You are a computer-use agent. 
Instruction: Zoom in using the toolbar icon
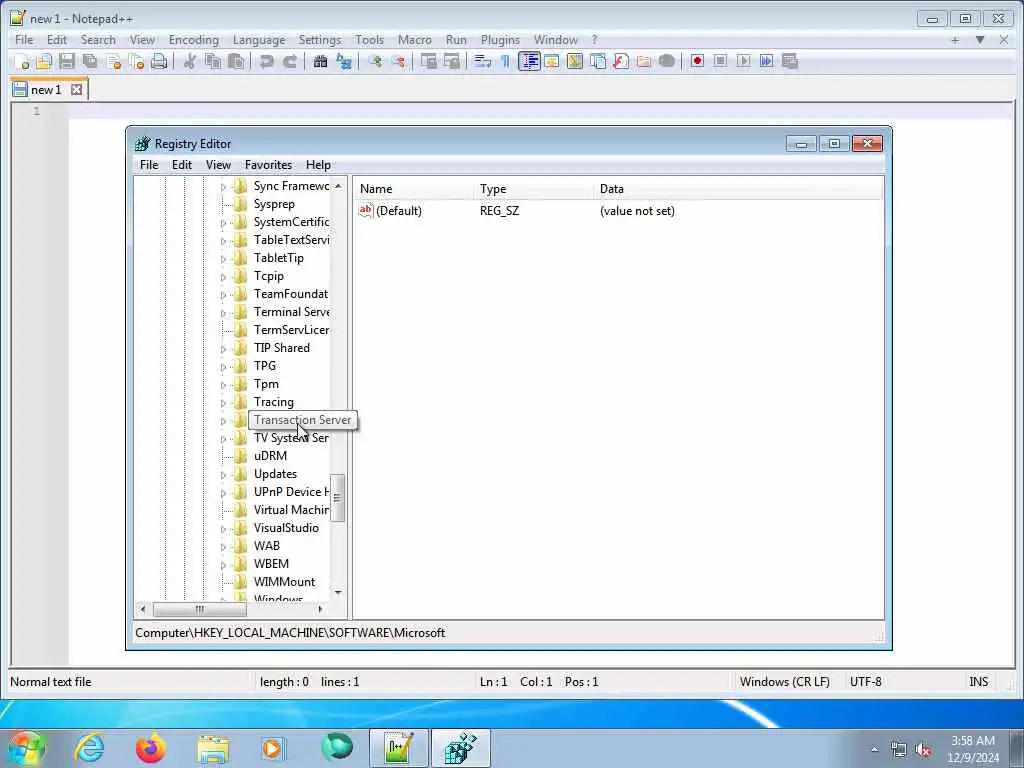tap(375, 61)
